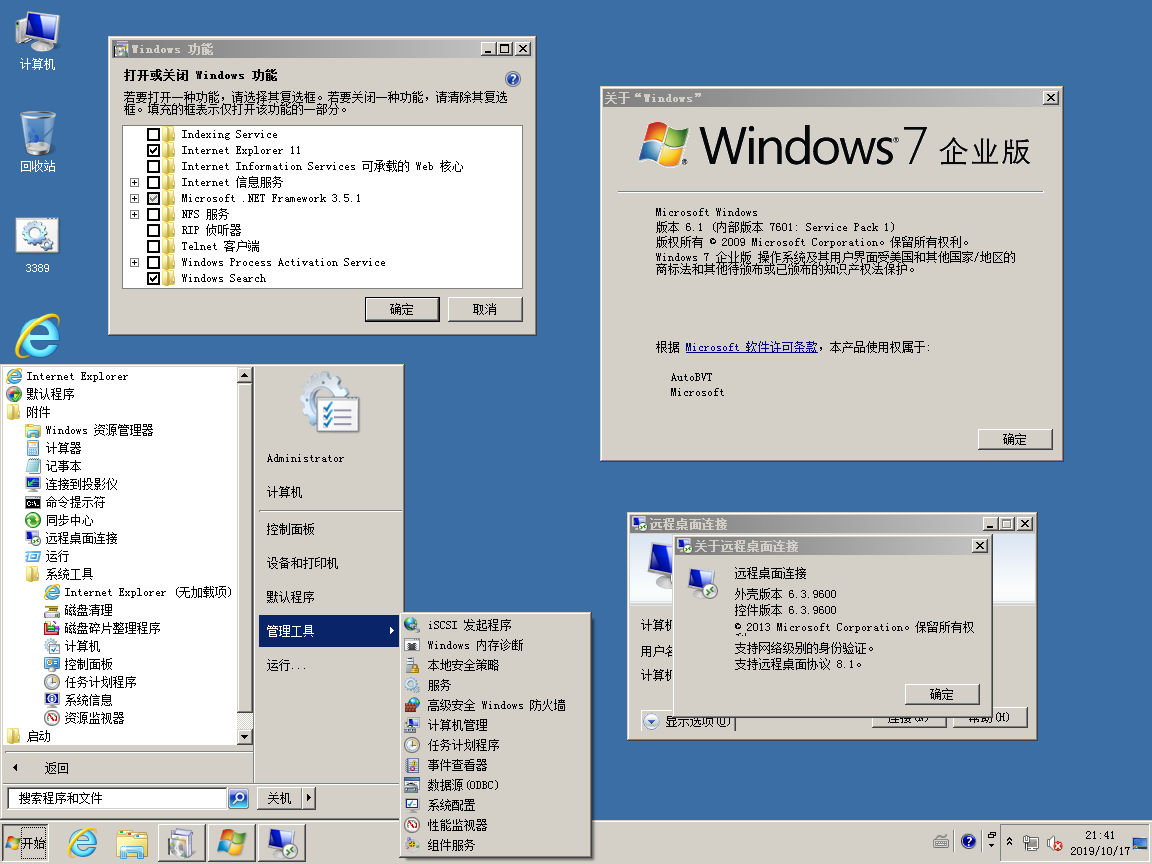Uncheck the Internet Explorer 11 feature
Image resolution: width=1152 pixels, height=864 pixels.
[153, 150]
